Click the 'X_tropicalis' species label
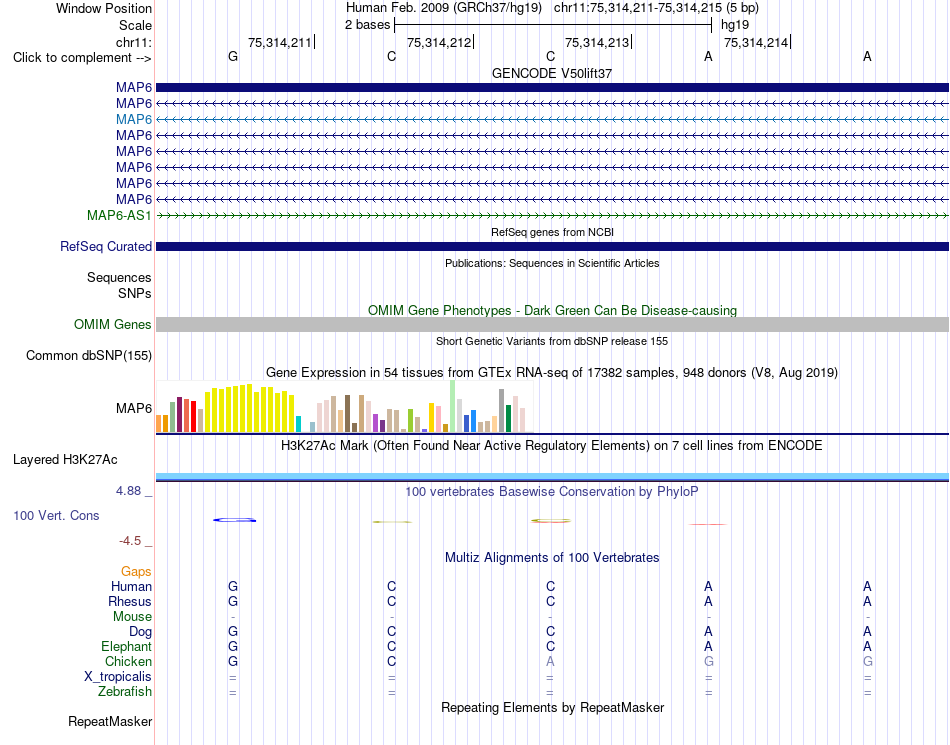 118,677
